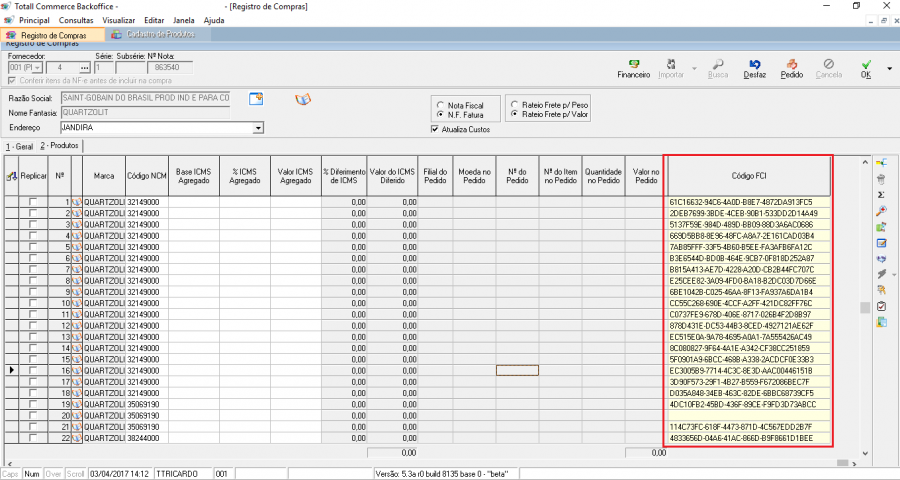Open the Consultas menu
This screenshot has height=480, width=900.
(76, 20)
